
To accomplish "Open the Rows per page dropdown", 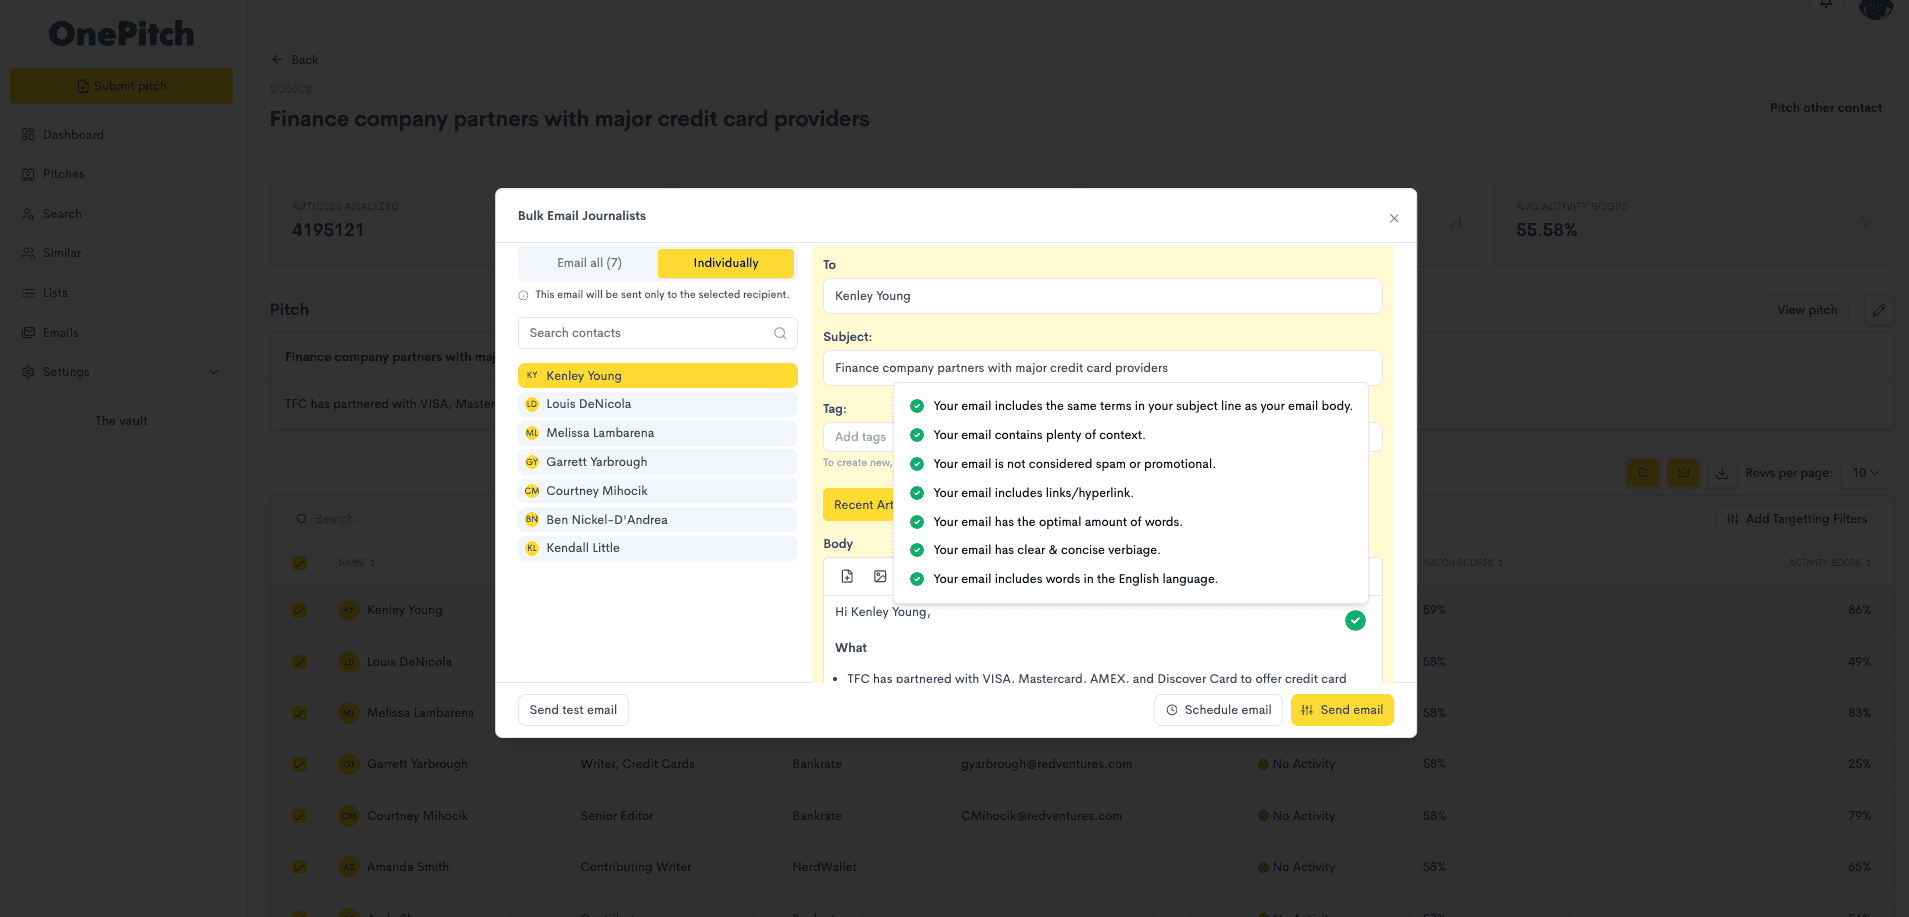I will [x=1866, y=473].
